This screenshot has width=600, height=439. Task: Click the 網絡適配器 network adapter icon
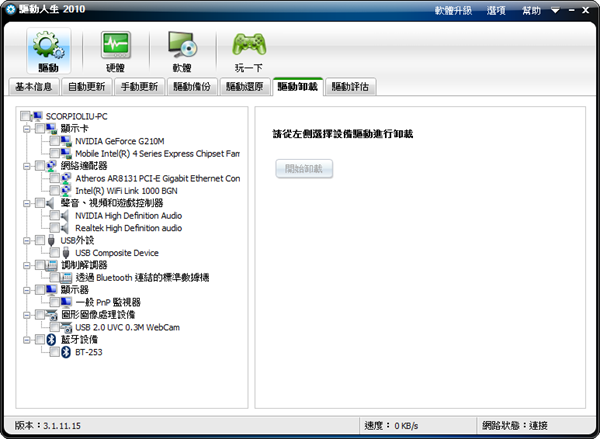(x=52, y=166)
